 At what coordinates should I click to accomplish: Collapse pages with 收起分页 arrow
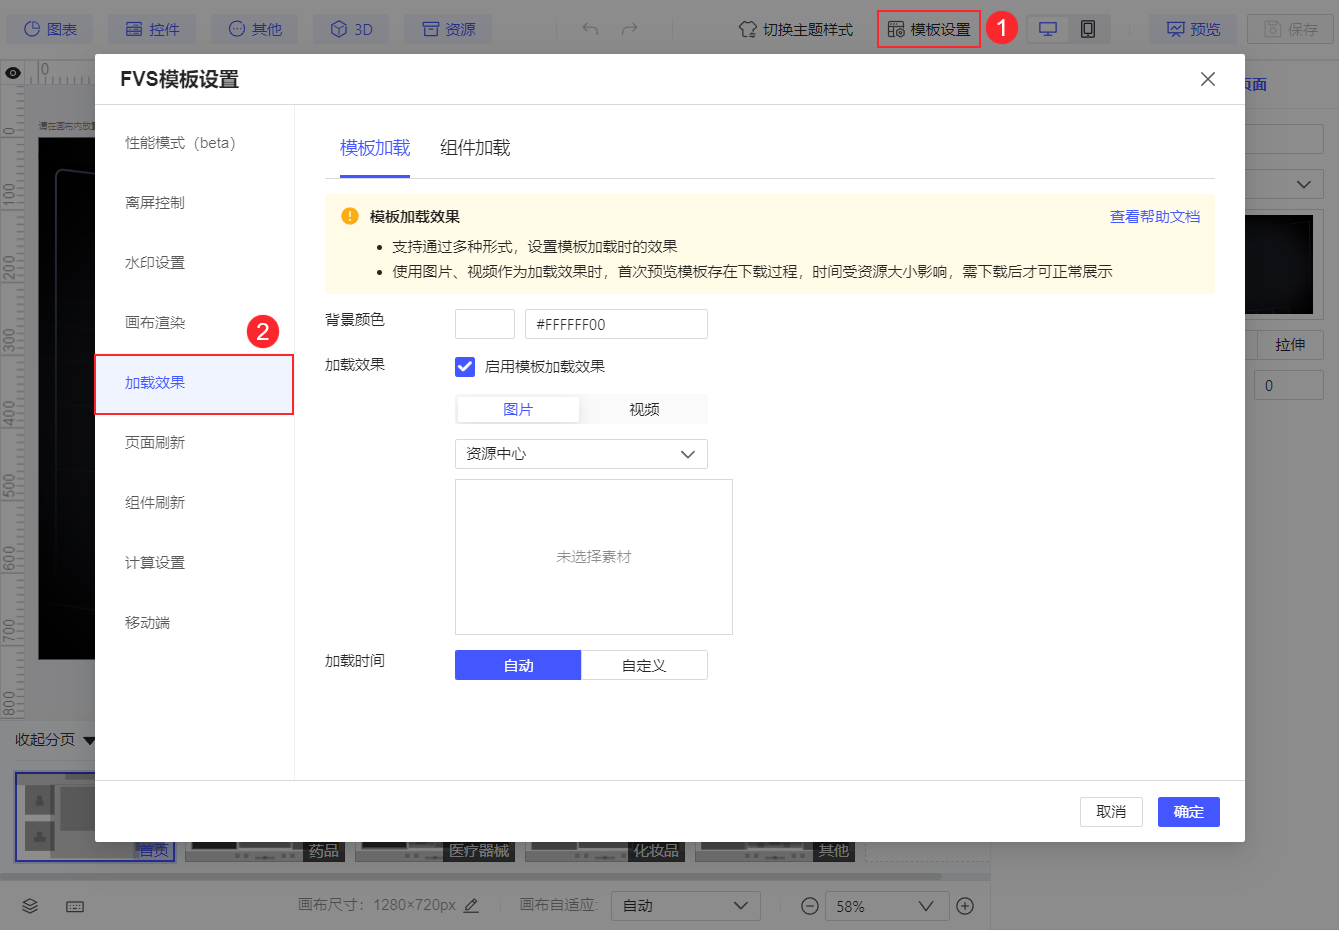89,741
